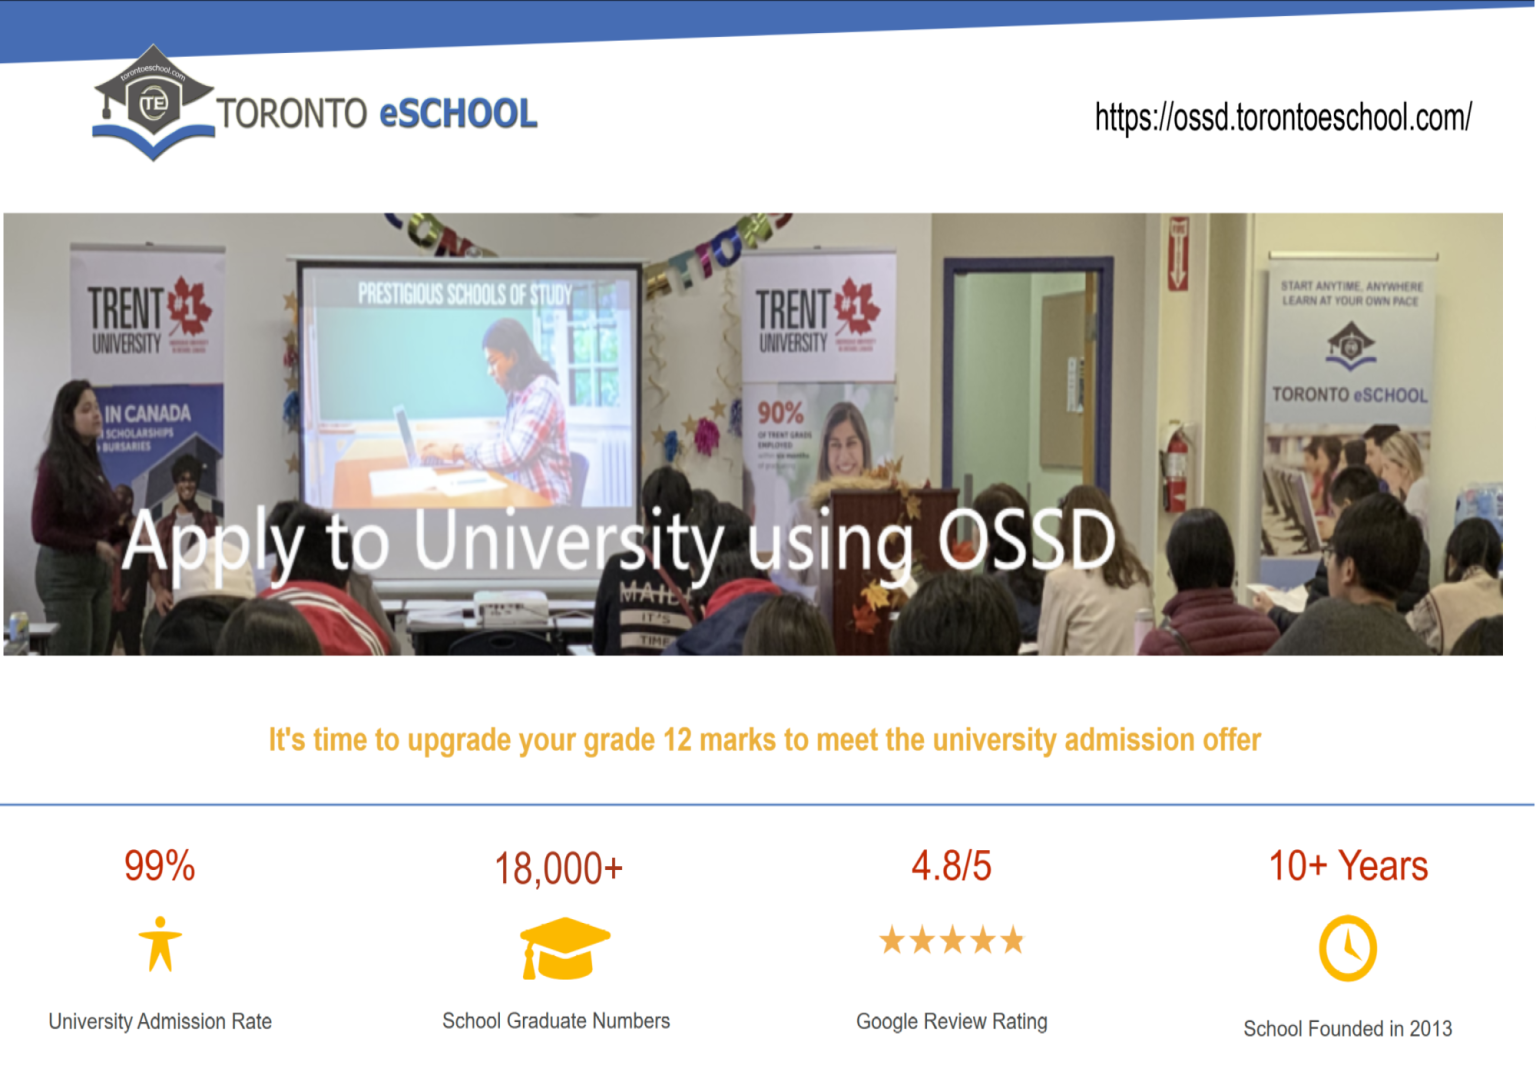Click the first star in the rating row
This screenshot has height=1075, width=1536.
(x=893, y=939)
